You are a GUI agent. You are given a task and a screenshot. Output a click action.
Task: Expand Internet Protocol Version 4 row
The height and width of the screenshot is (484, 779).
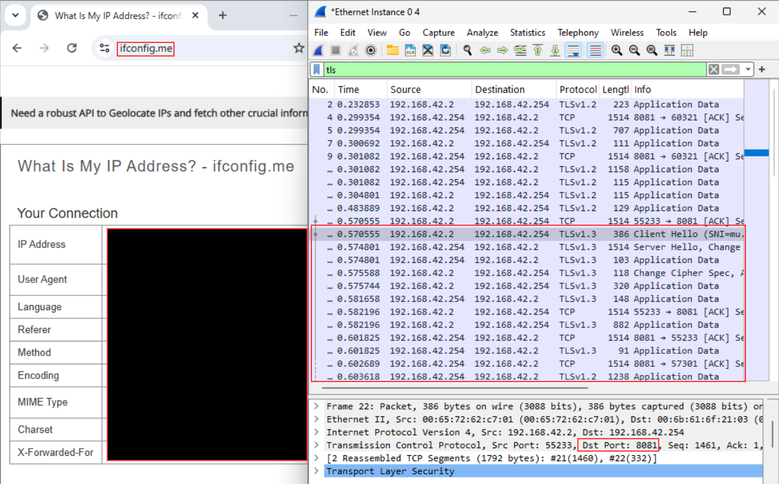point(316,432)
